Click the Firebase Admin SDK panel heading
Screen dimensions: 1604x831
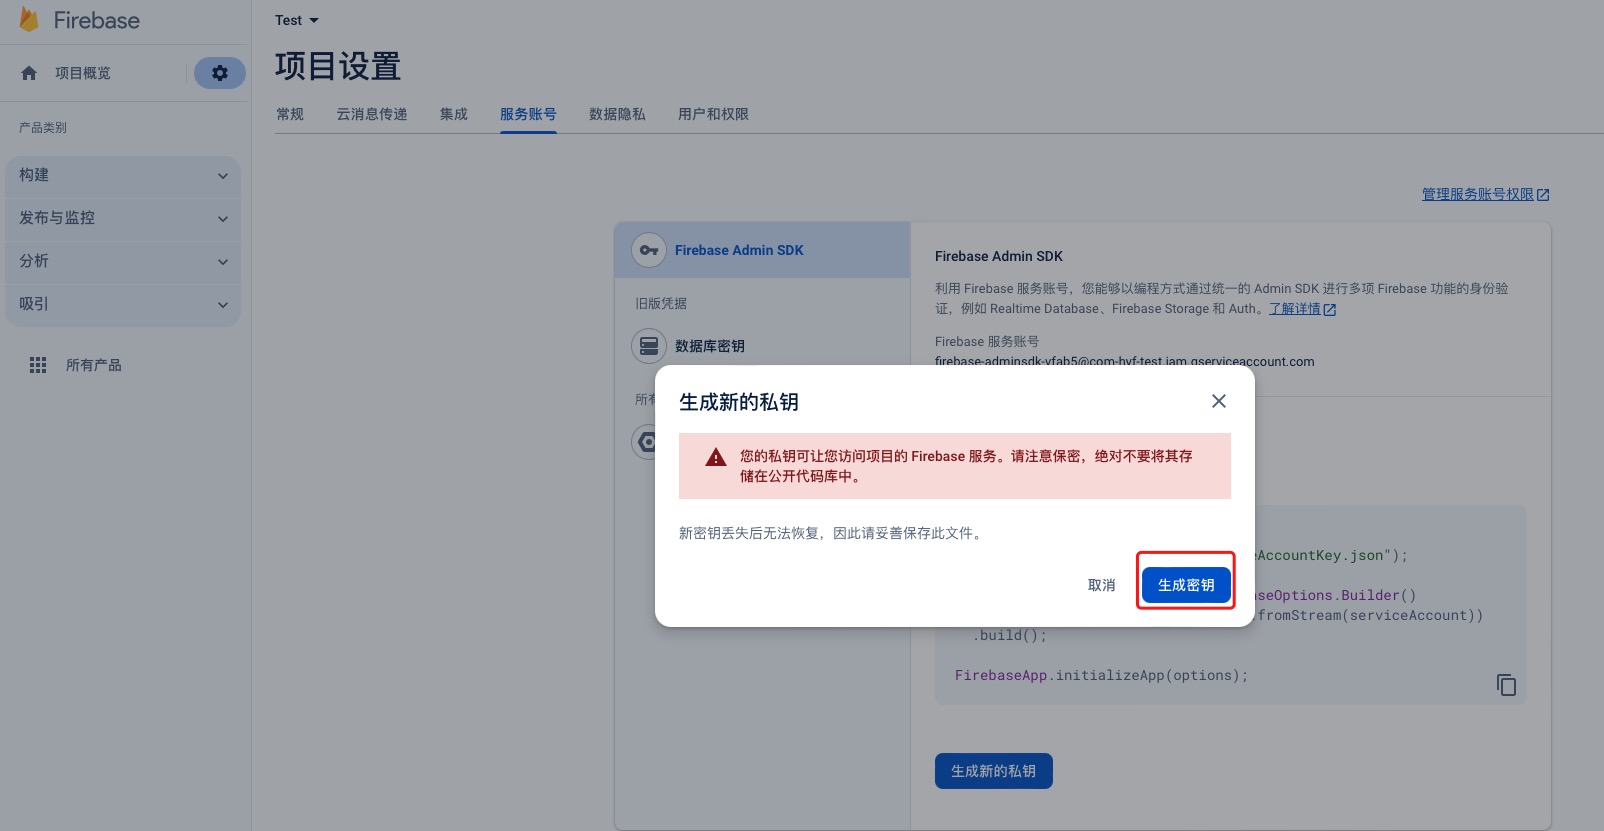click(x=999, y=256)
